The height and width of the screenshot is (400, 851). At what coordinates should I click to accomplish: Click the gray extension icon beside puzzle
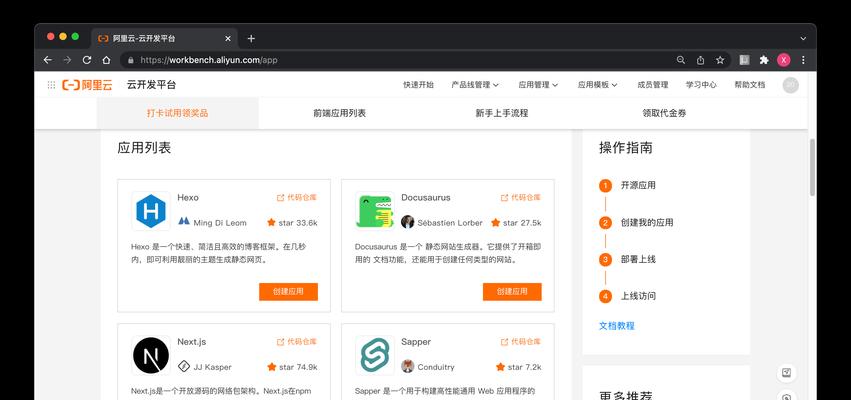[745, 60]
